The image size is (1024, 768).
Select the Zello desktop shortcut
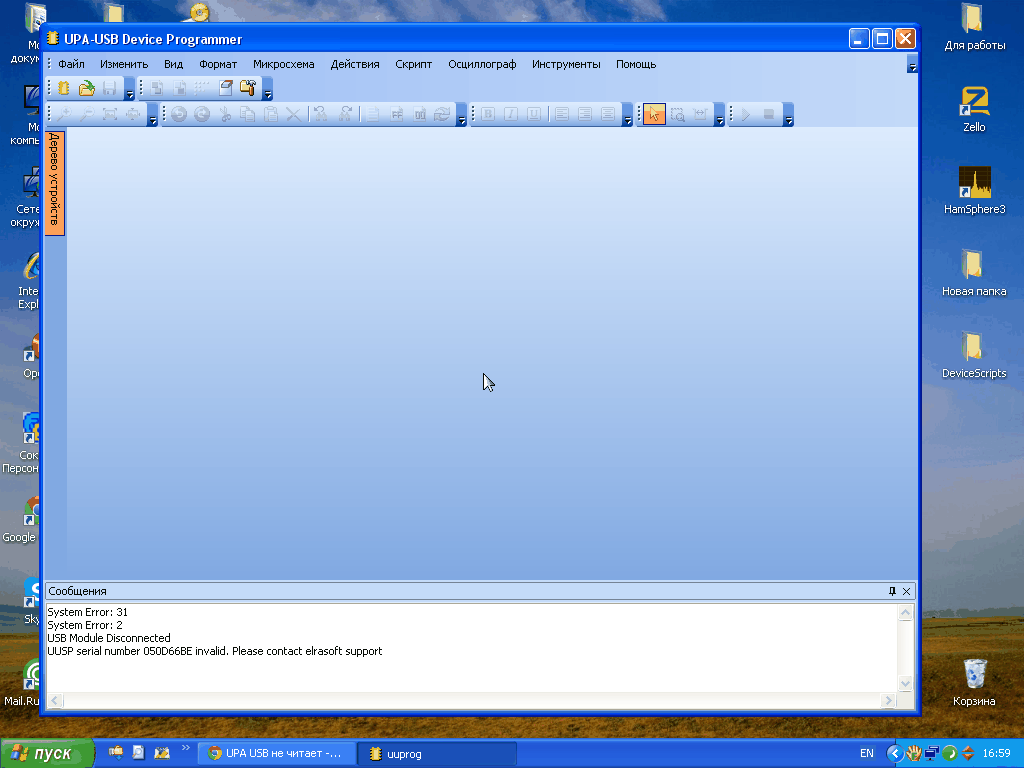974,108
